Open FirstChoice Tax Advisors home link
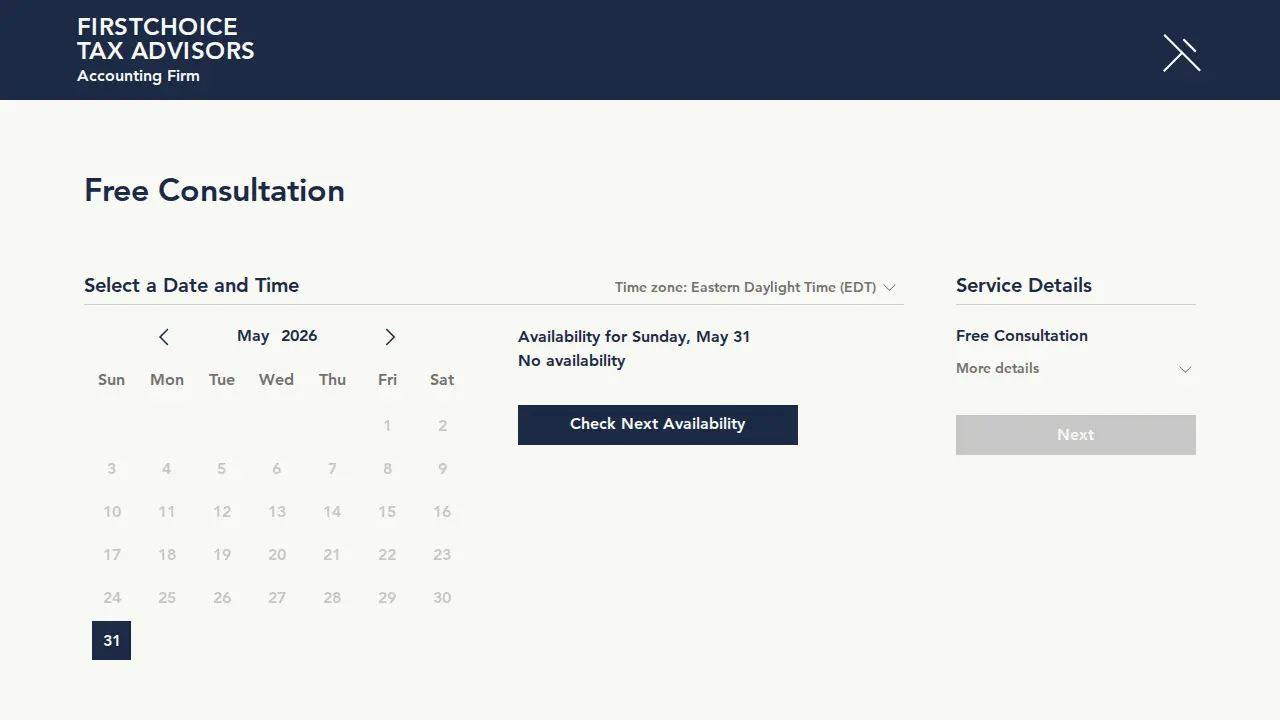Image resolution: width=1280 pixels, height=720 pixels. 166,39
